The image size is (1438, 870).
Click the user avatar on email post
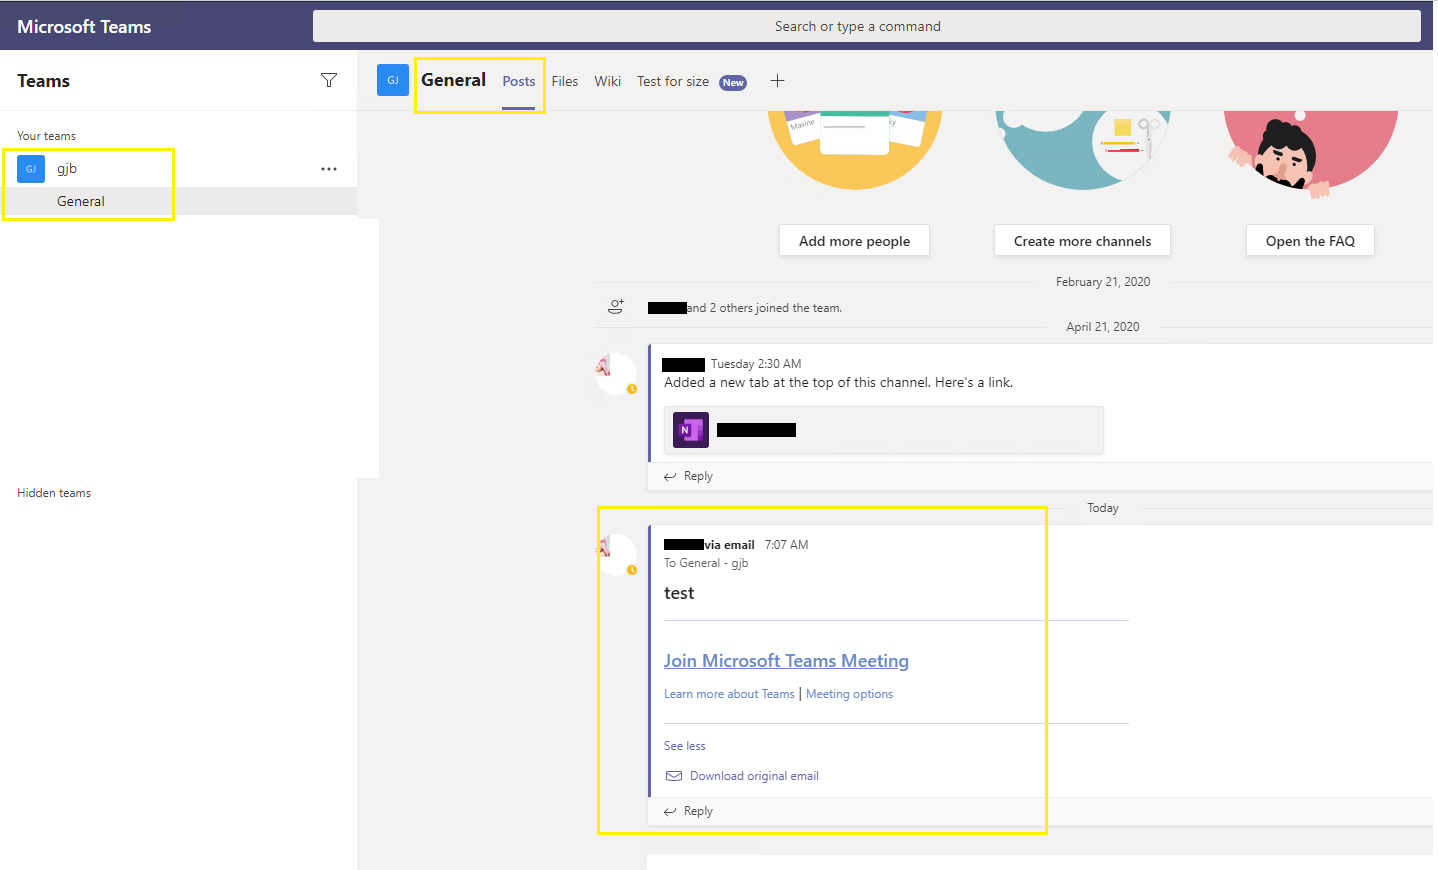[616, 554]
